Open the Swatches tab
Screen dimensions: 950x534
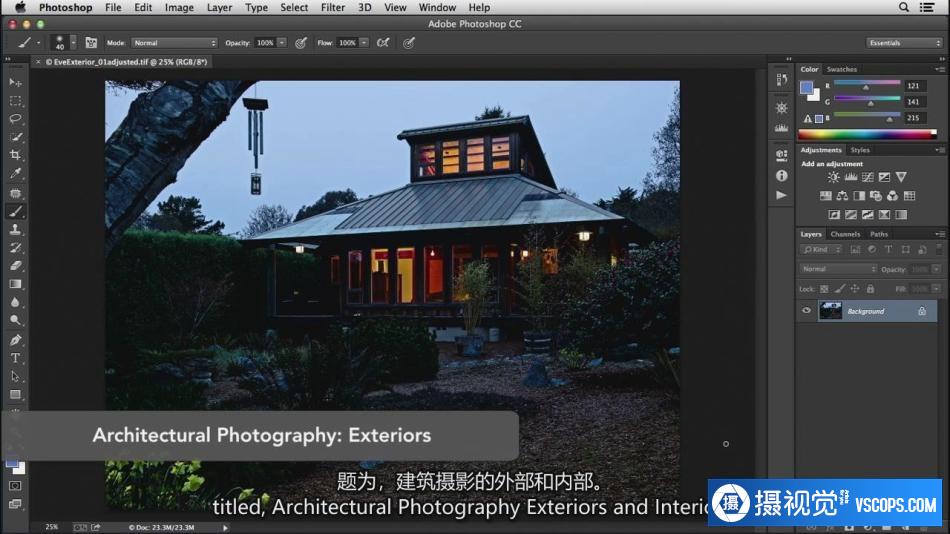(842, 69)
